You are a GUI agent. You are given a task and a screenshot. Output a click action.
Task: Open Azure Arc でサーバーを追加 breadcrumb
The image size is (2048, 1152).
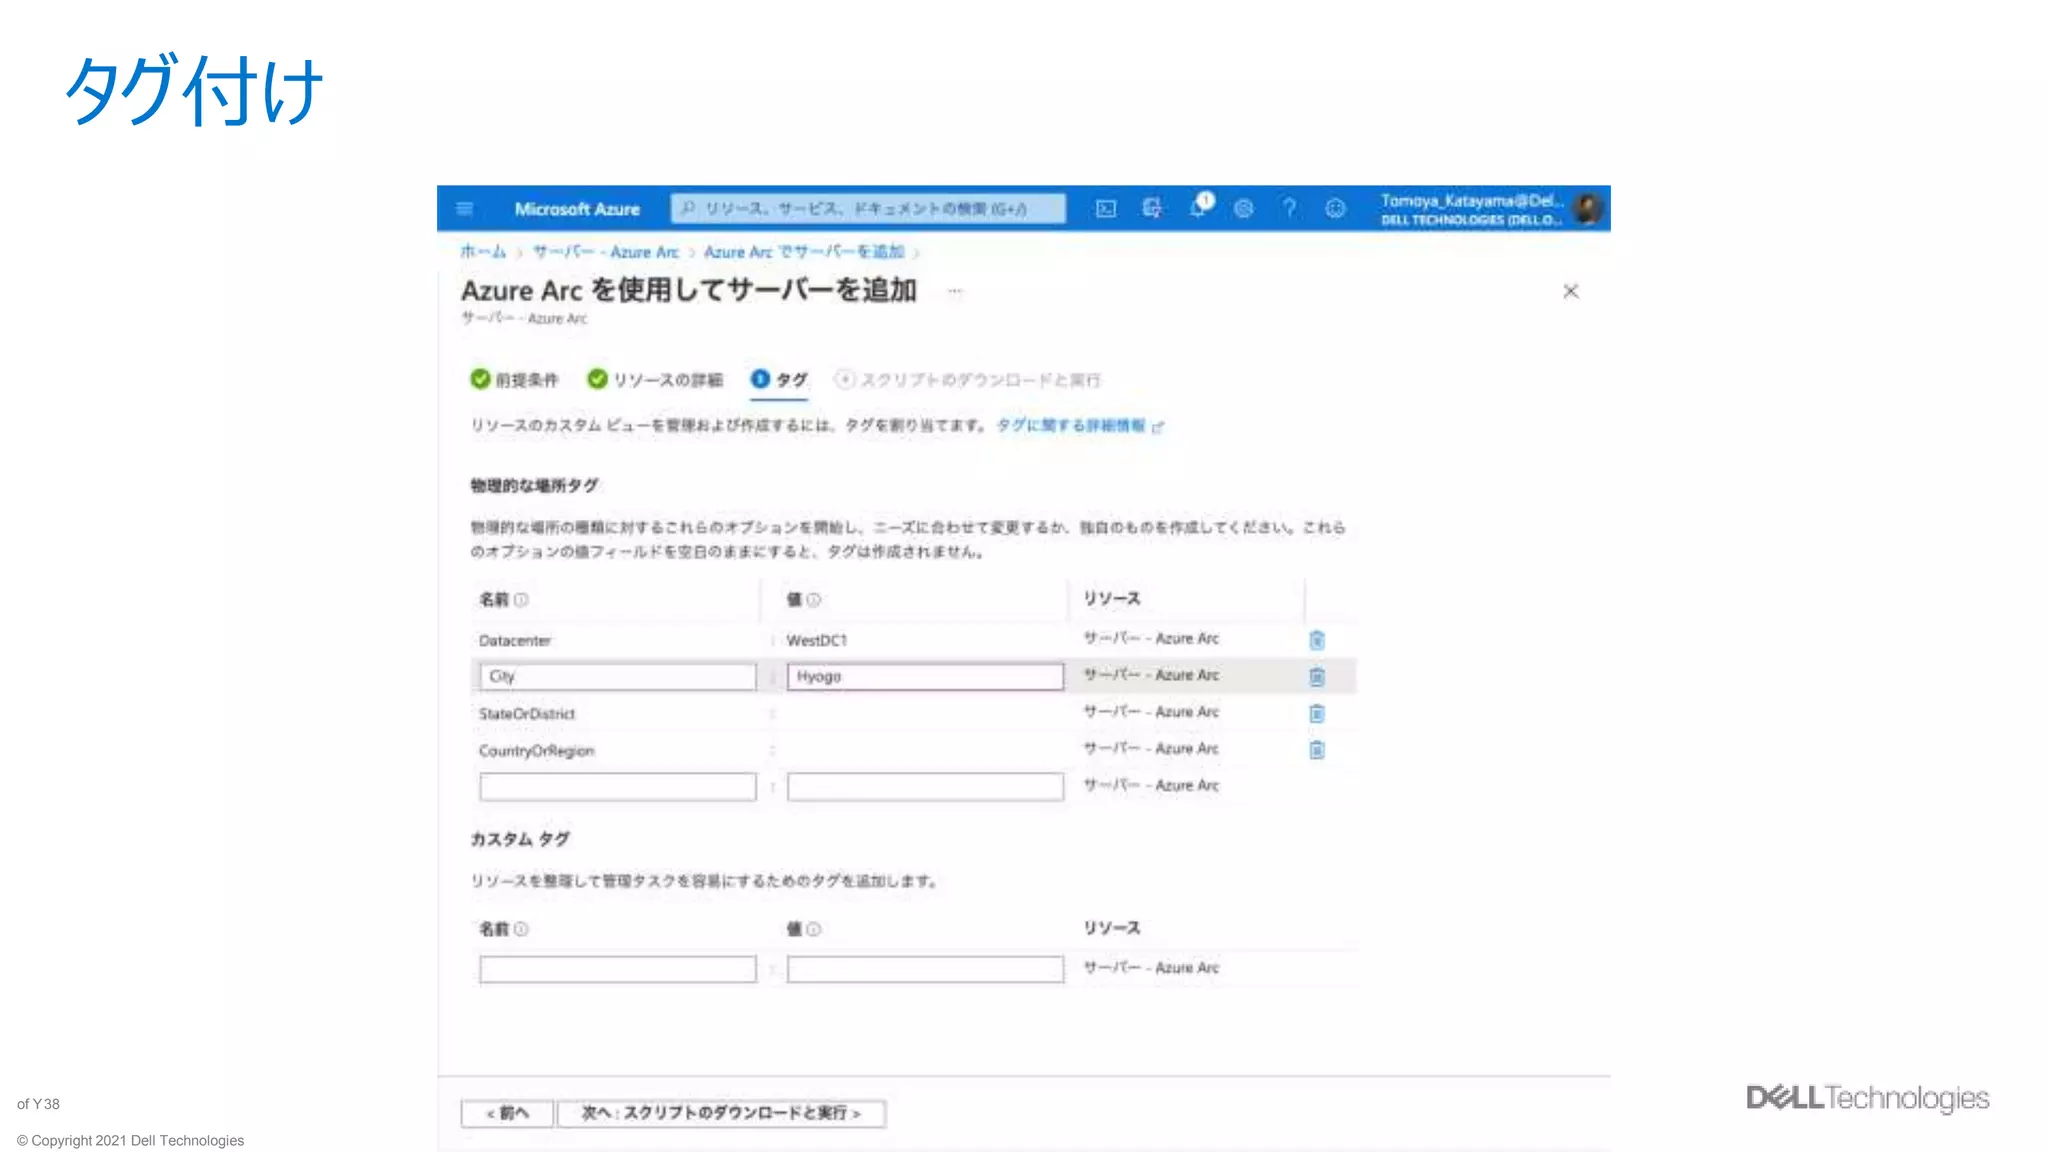(803, 252)
